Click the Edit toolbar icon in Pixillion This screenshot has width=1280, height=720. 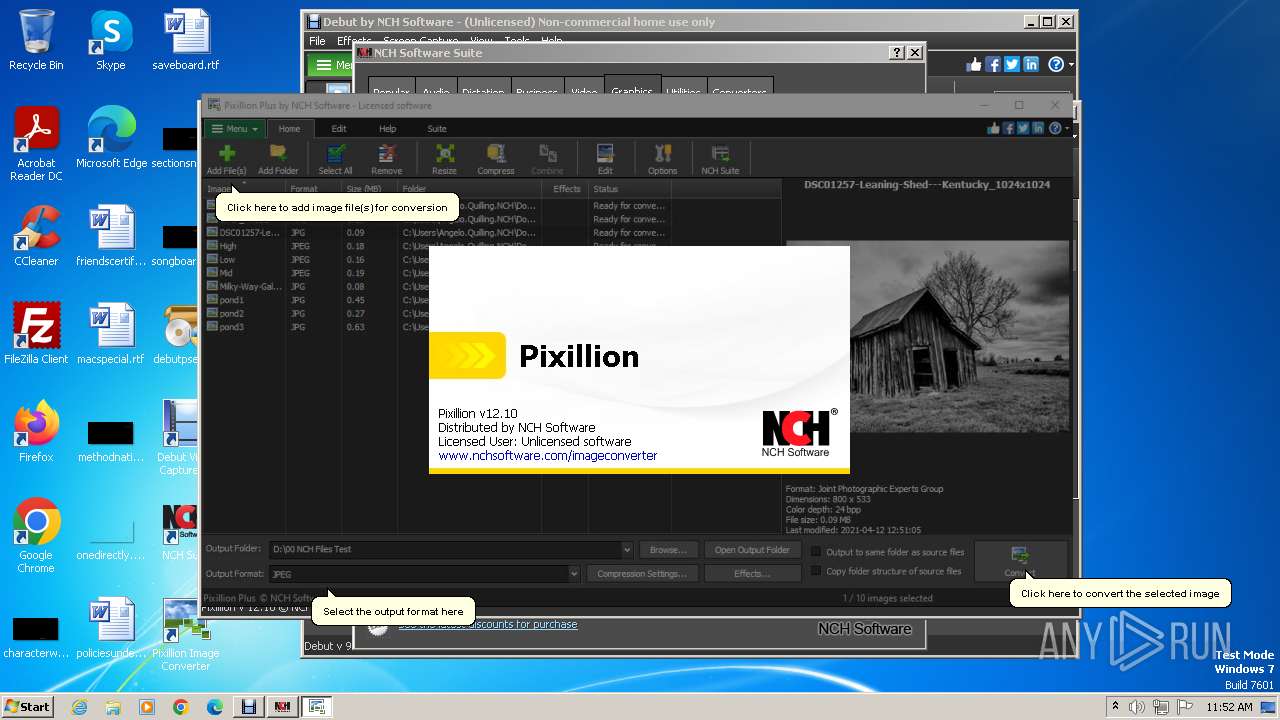[605, 158]
